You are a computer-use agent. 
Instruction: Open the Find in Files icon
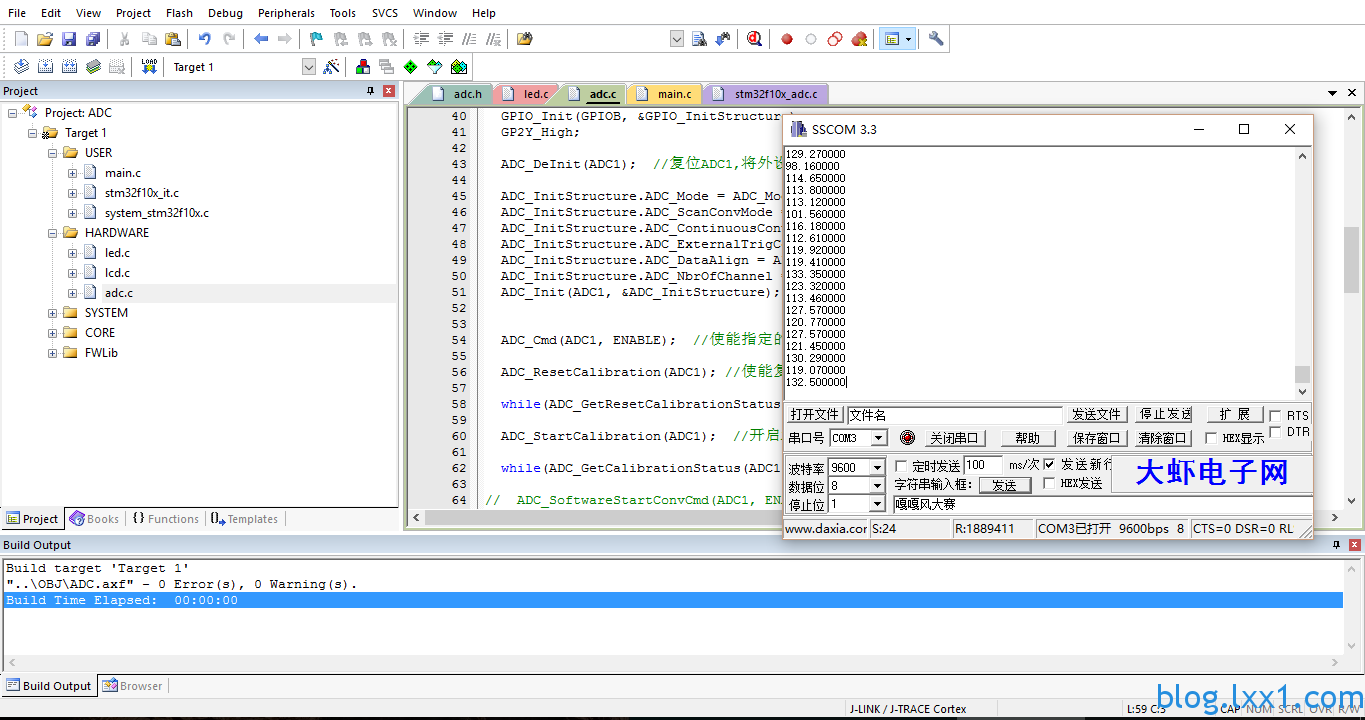[699, 39]
